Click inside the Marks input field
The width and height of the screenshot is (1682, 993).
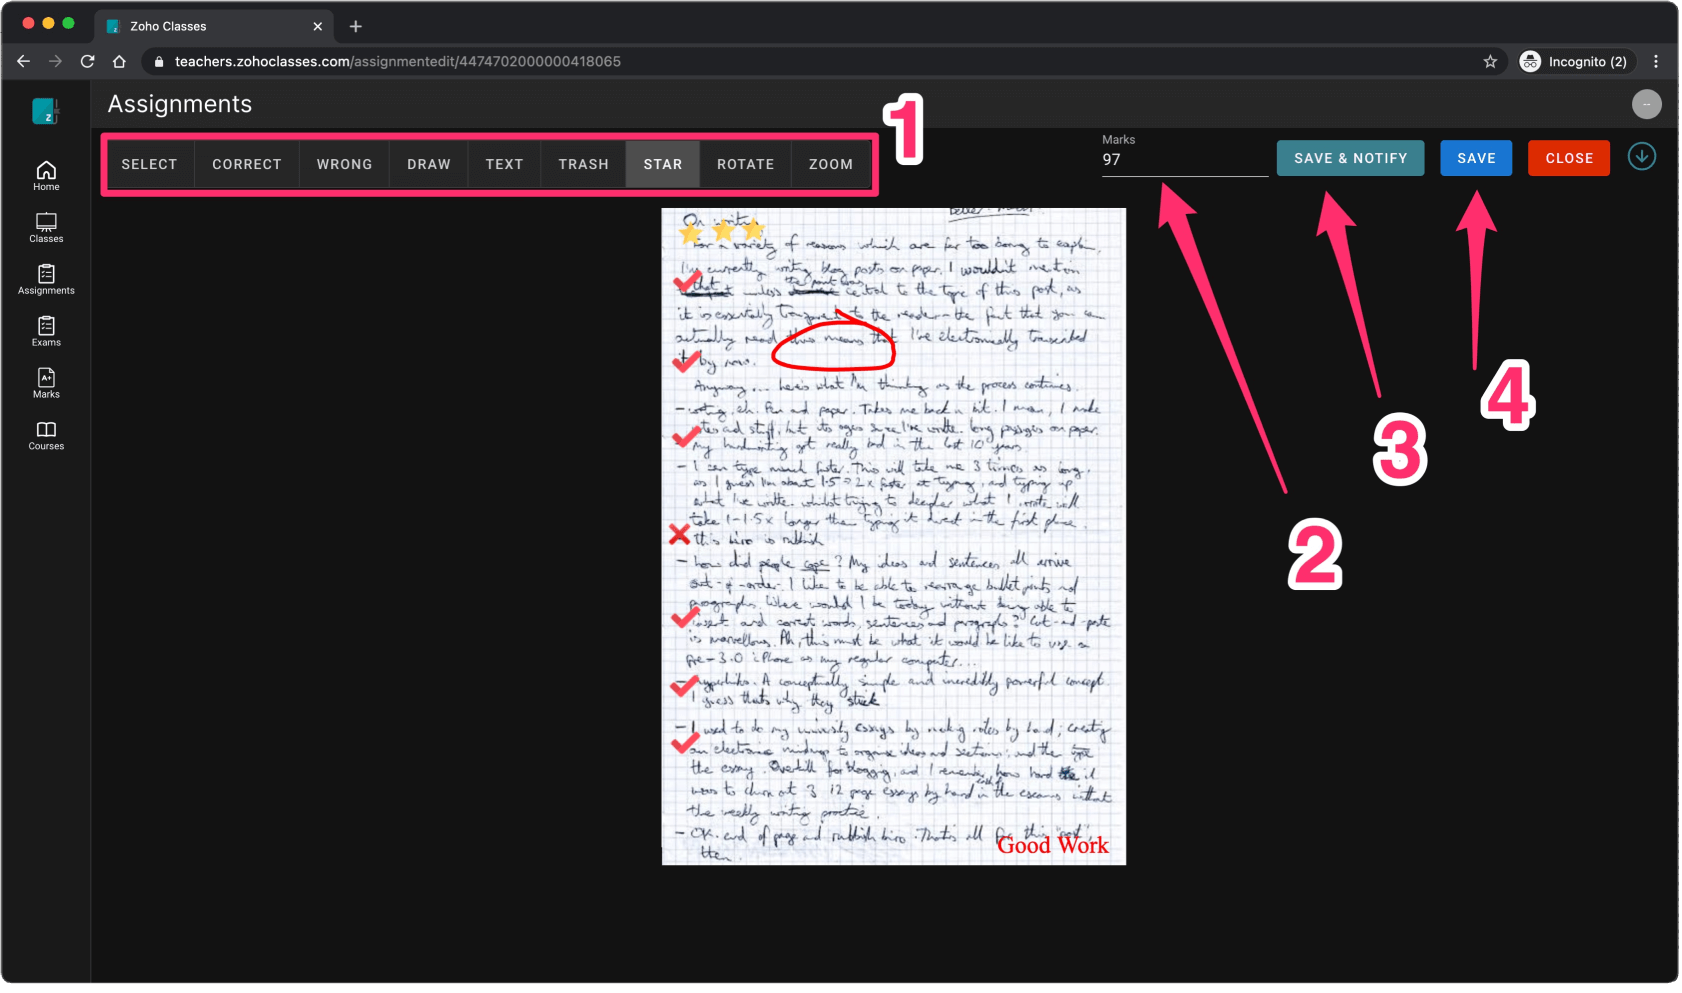1185,159
